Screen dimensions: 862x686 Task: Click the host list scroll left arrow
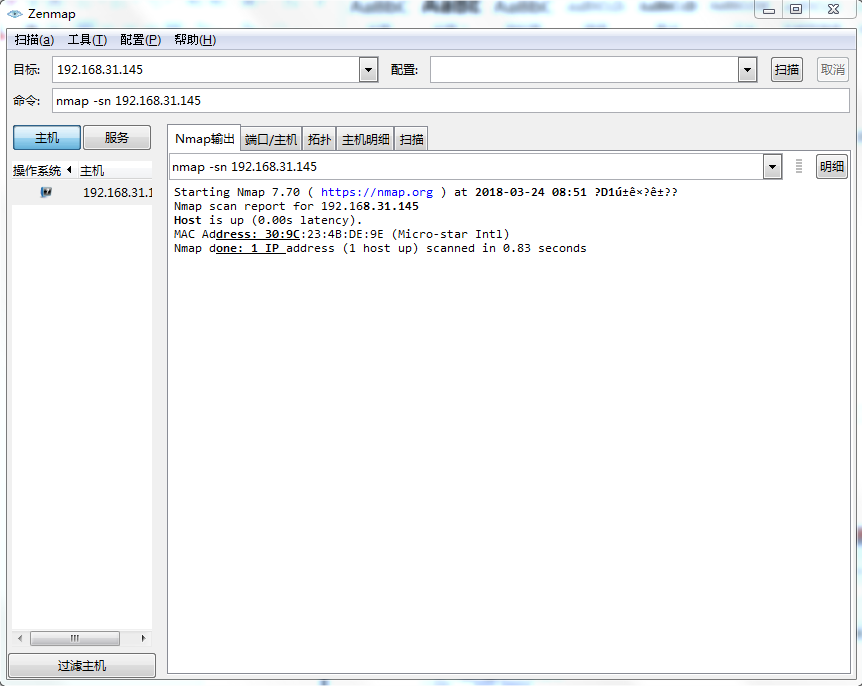pos(20,638)
